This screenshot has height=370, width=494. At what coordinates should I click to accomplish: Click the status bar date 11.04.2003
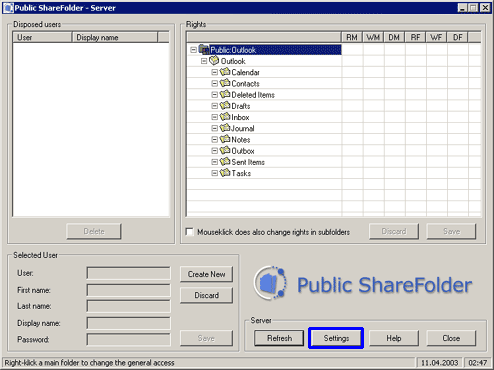(439, 363)
